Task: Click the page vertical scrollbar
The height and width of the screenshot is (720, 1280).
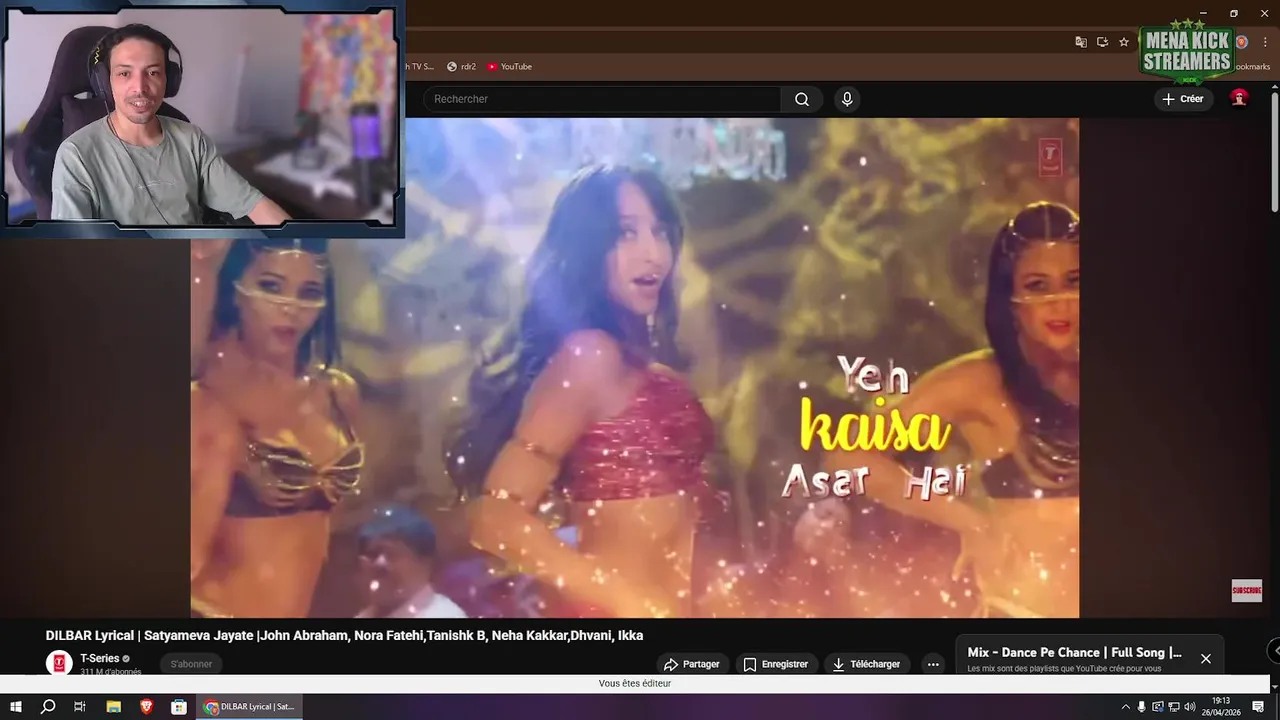Action: pyautogui.click(x=1274, y=150)
